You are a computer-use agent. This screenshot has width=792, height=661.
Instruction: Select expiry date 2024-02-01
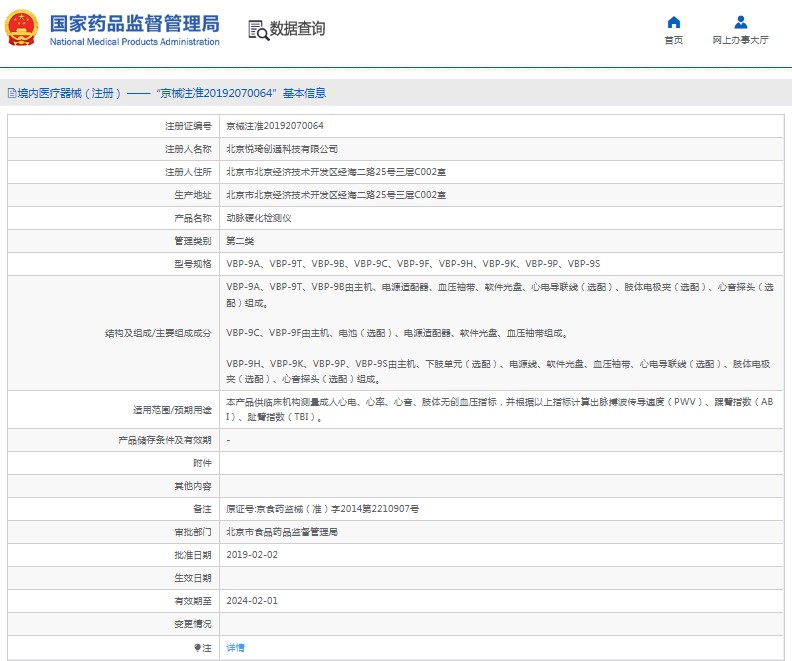[x=252, y=601]
